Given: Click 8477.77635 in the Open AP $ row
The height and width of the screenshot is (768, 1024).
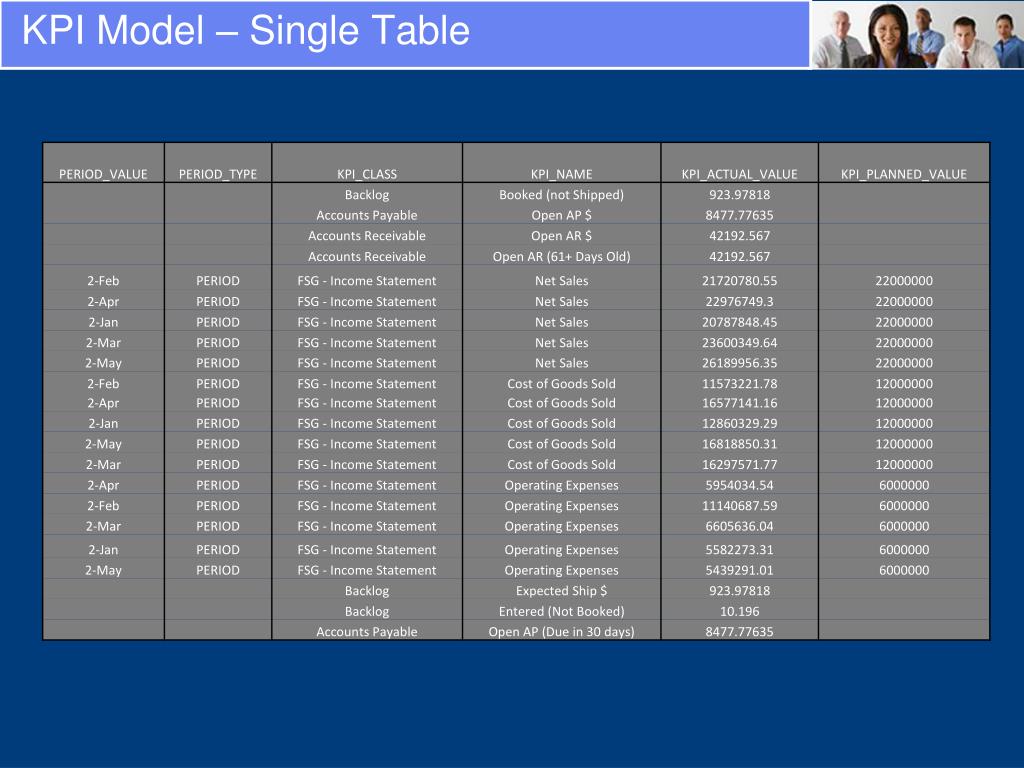Looking at the screenshot, I should pos(739,215).
